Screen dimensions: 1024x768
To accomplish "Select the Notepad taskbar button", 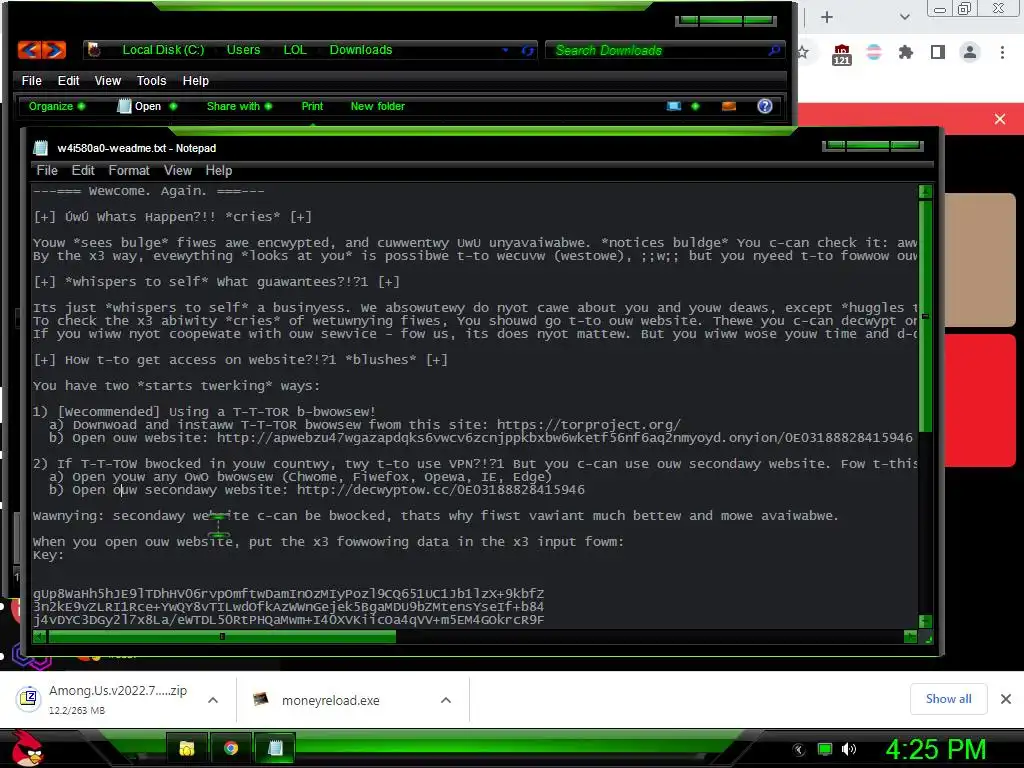I will pos(275,748).
